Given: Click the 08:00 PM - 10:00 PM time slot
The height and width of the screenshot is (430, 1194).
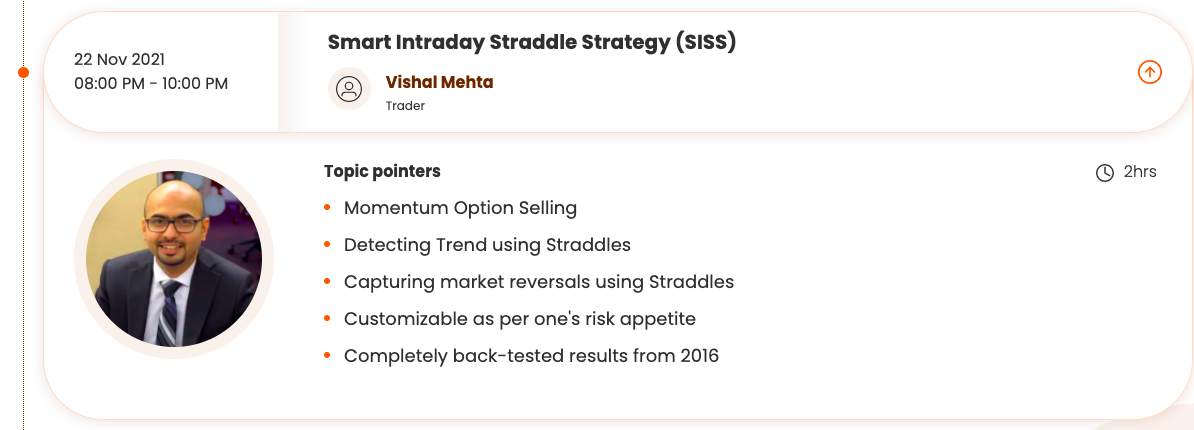Looking at the screenshot, I should [151, 83].
